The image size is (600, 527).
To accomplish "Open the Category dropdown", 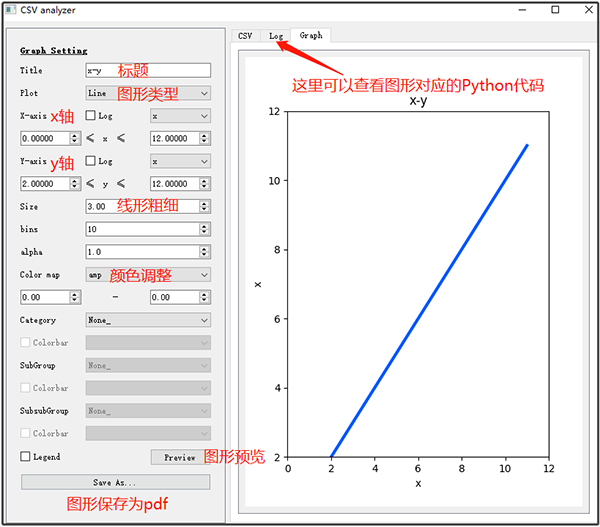I will click(x=148, y=320).
